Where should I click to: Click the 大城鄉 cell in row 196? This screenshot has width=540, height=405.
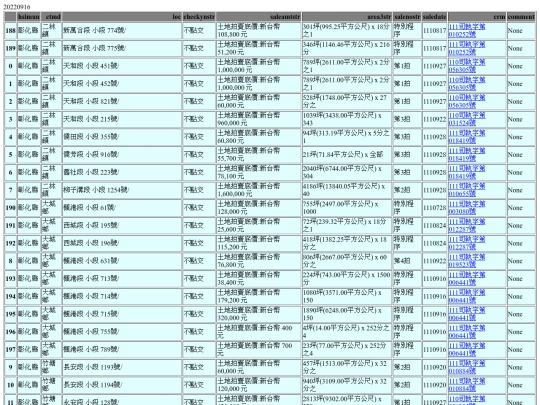(51, 332)
